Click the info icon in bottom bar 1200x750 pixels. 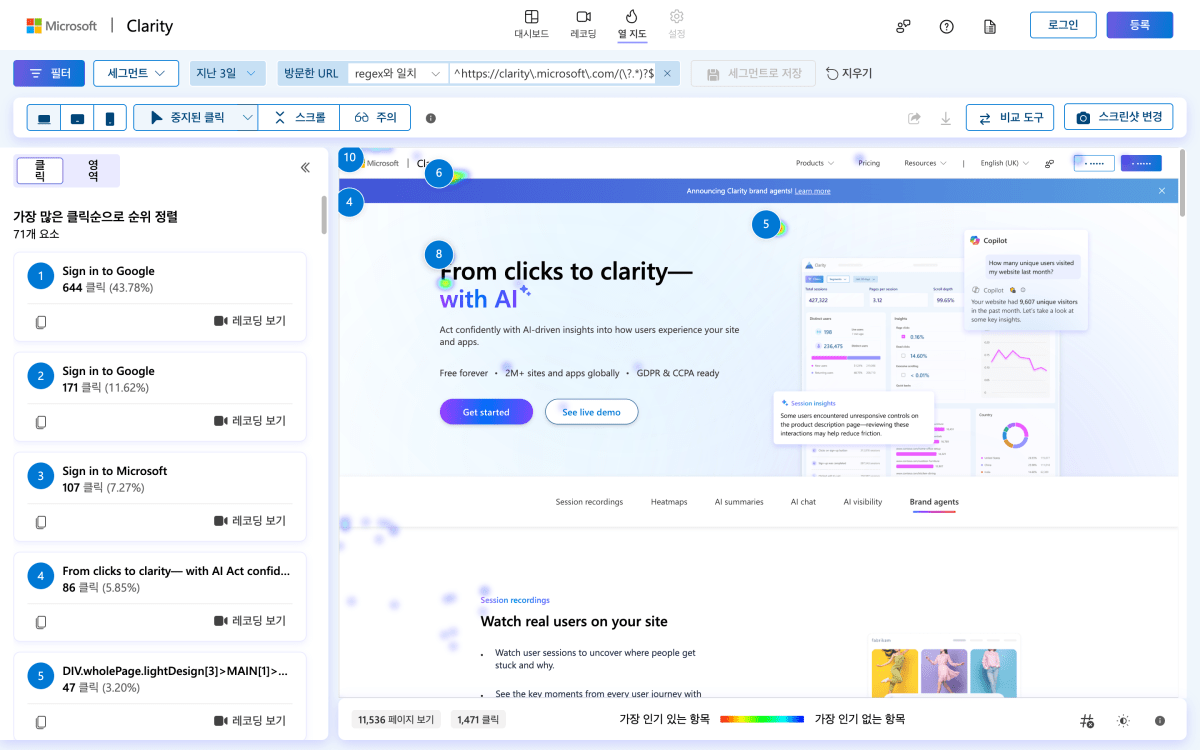point(1160,720)
